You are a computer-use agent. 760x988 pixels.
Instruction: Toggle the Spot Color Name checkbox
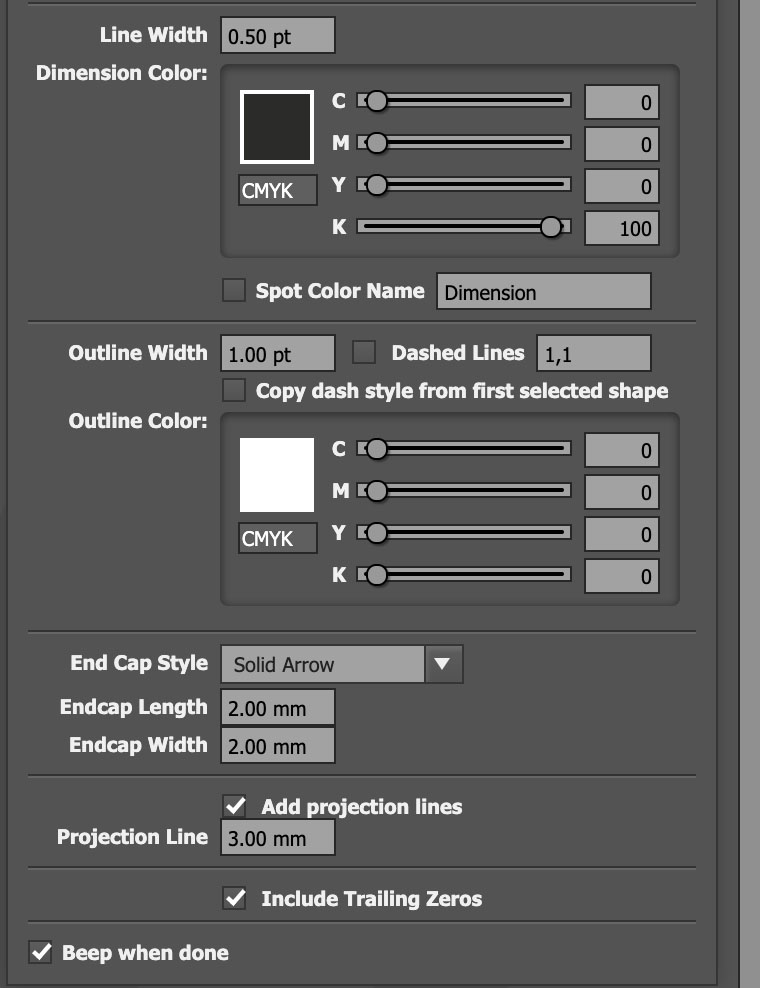[233, 291]
